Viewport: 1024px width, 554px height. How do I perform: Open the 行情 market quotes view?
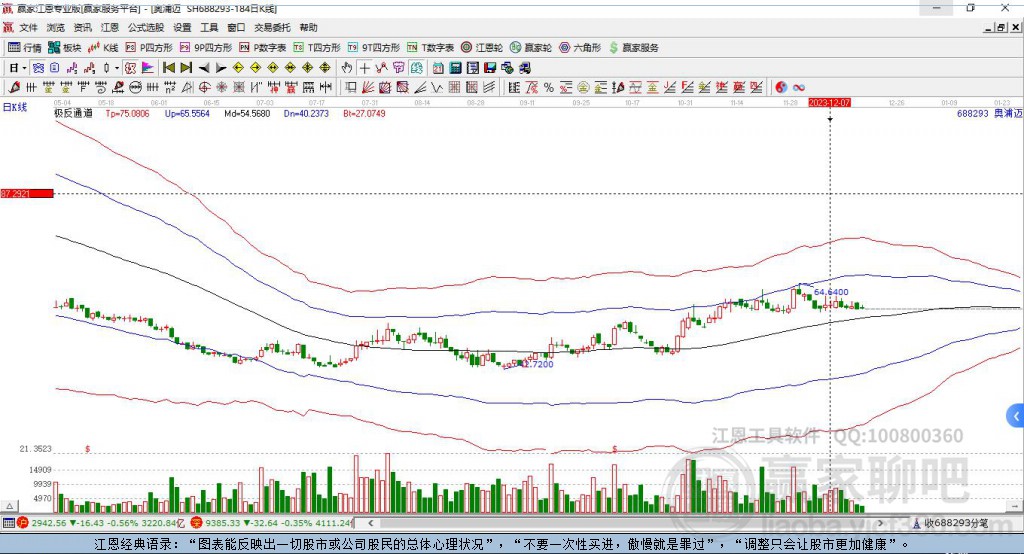coord(25,47)
